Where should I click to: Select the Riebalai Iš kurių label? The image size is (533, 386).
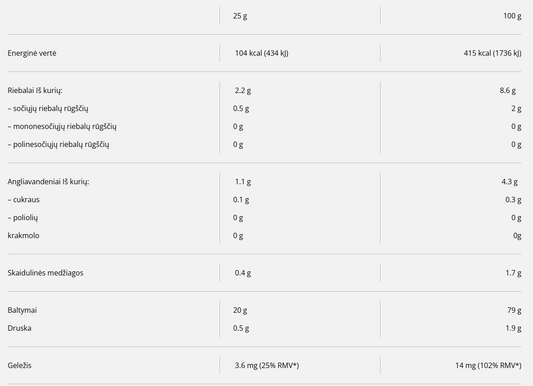(35, 90)
